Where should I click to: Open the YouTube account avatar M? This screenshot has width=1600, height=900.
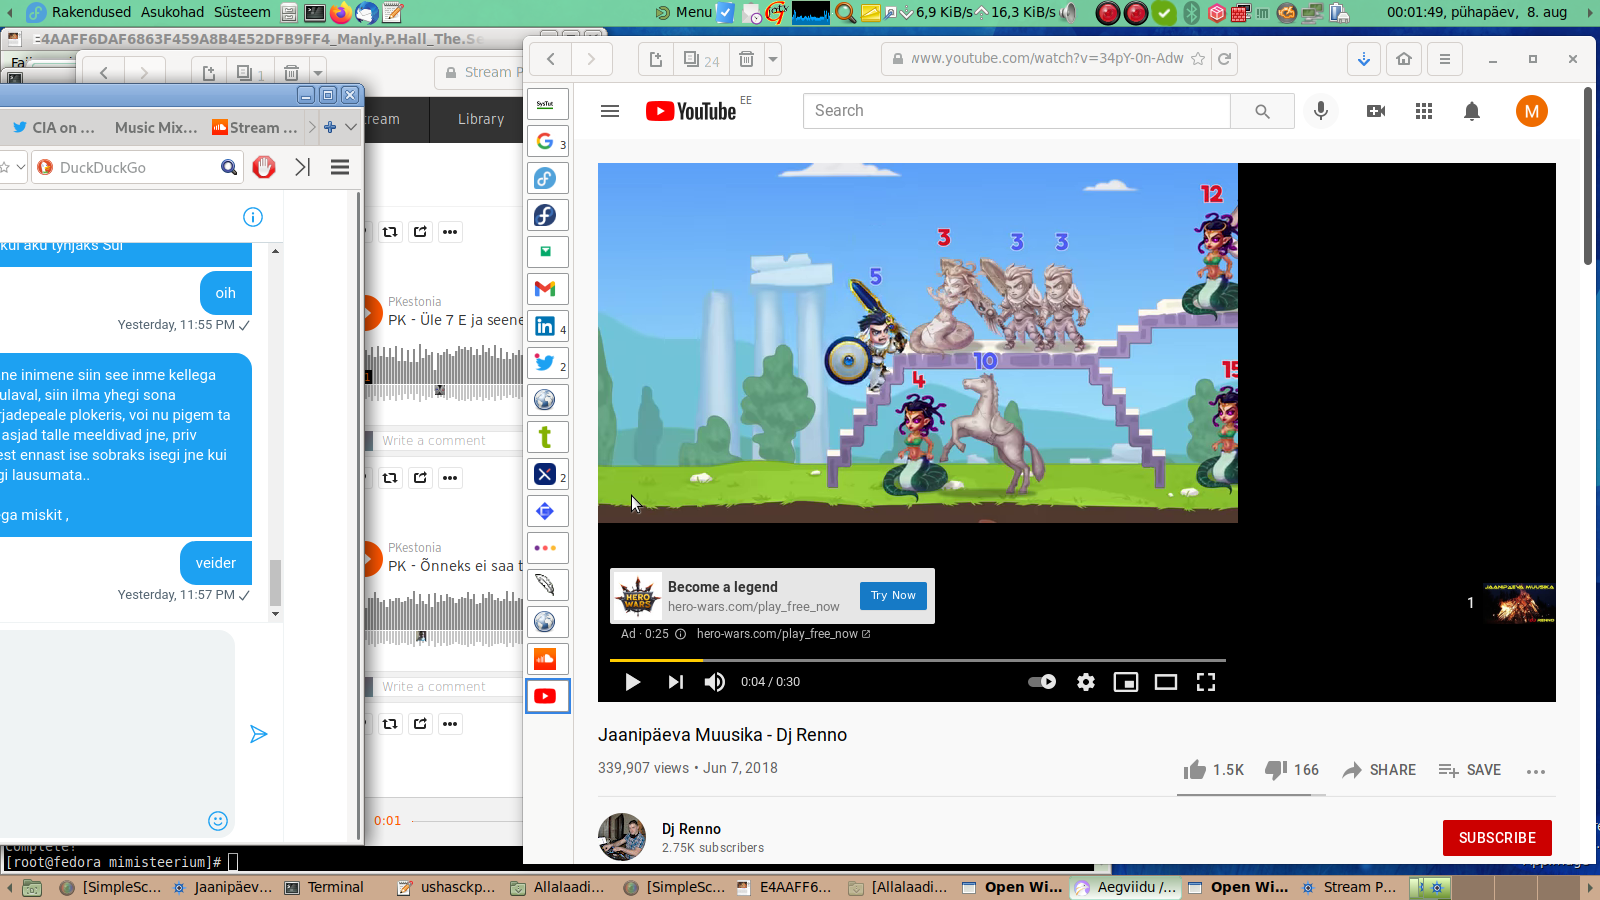pos(1532,111)
